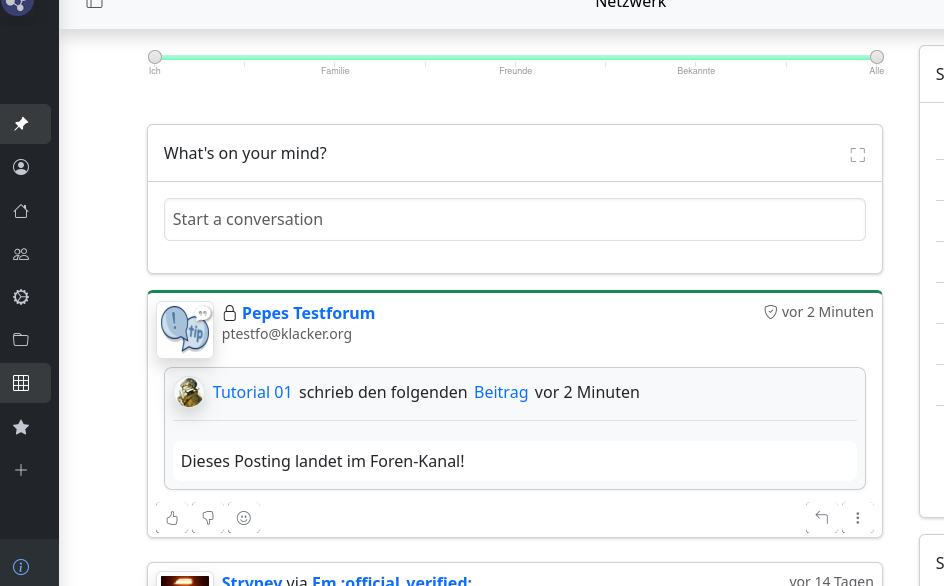The image size is (944, 586).
Task: Like the Pepes Testforum post
Action: pos(172,518)
